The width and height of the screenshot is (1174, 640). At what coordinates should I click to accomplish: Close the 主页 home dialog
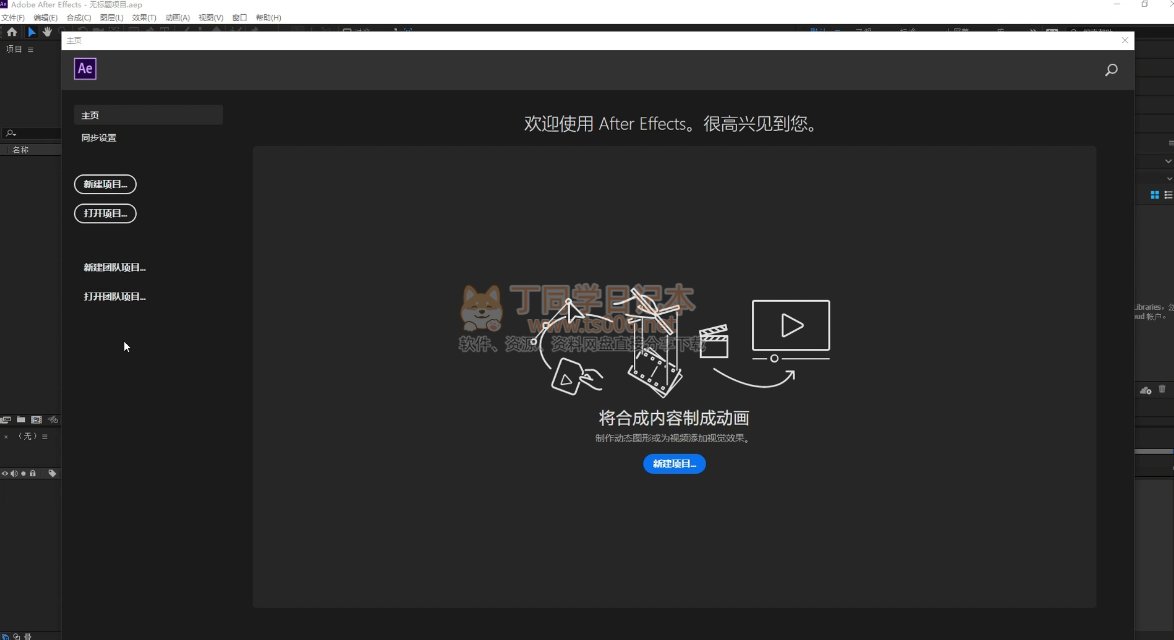pos(1125,40)
